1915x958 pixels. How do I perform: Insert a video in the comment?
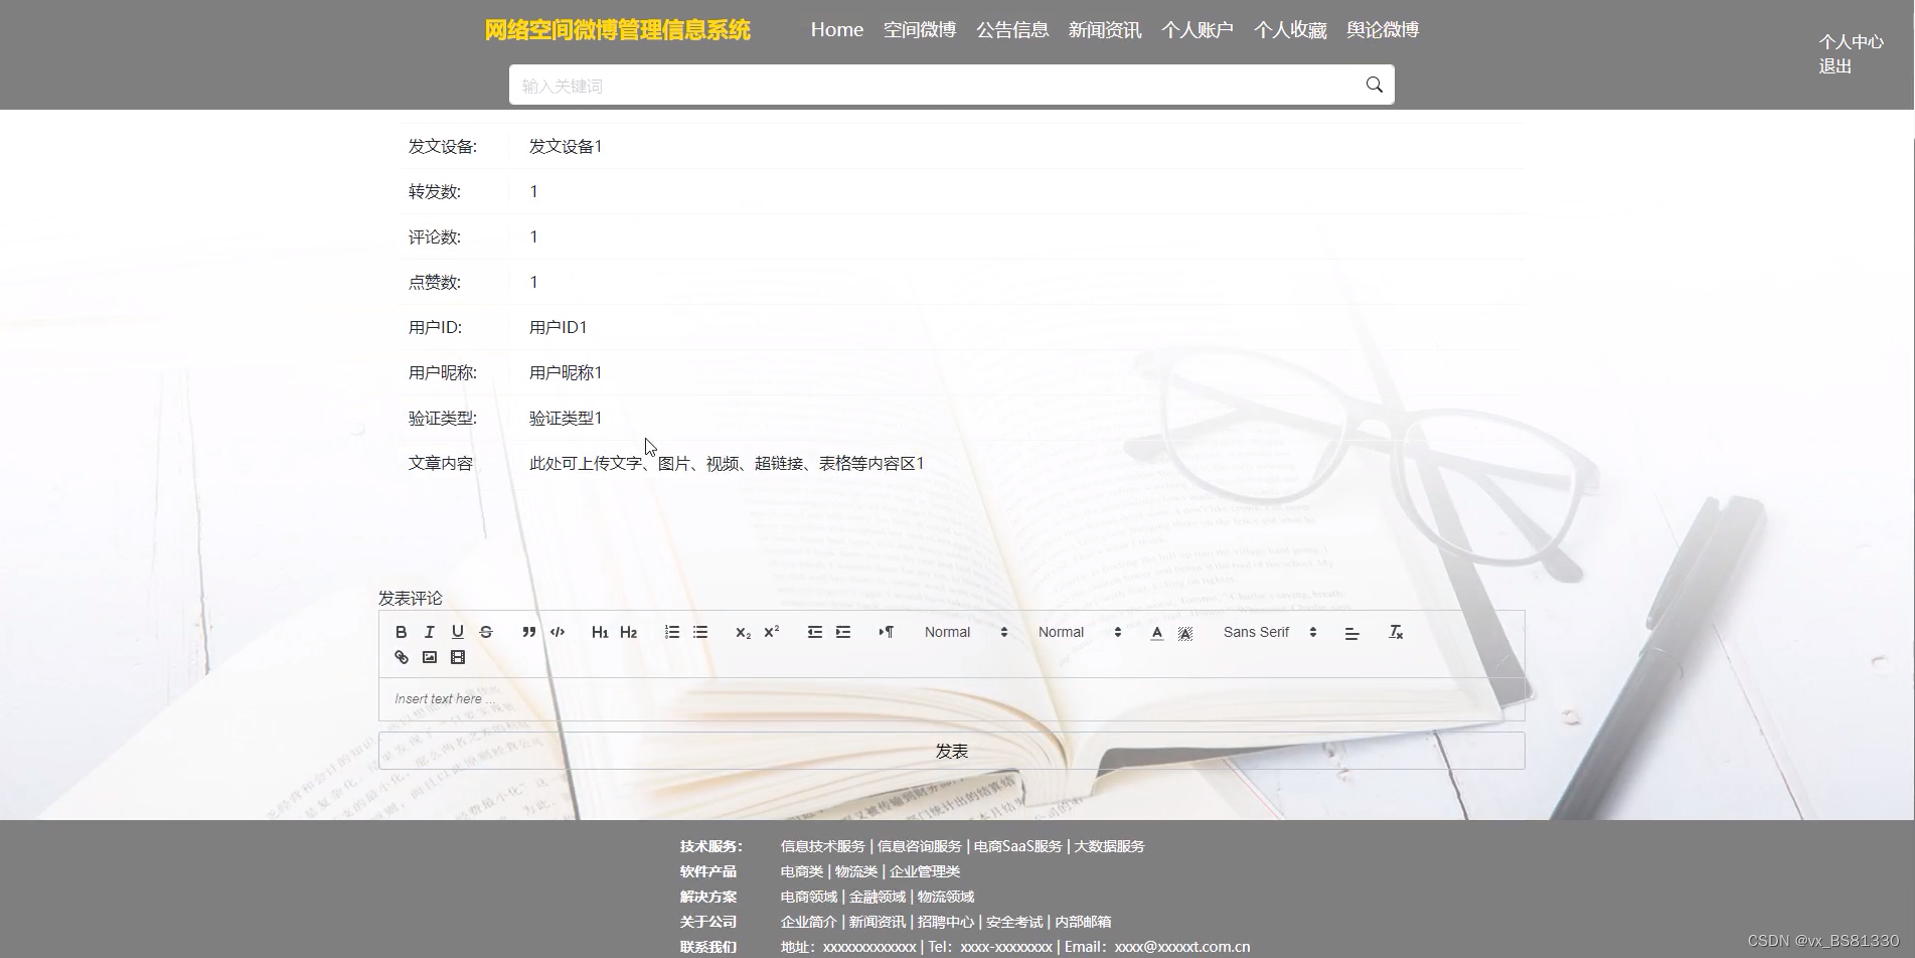tap(458, 657)
